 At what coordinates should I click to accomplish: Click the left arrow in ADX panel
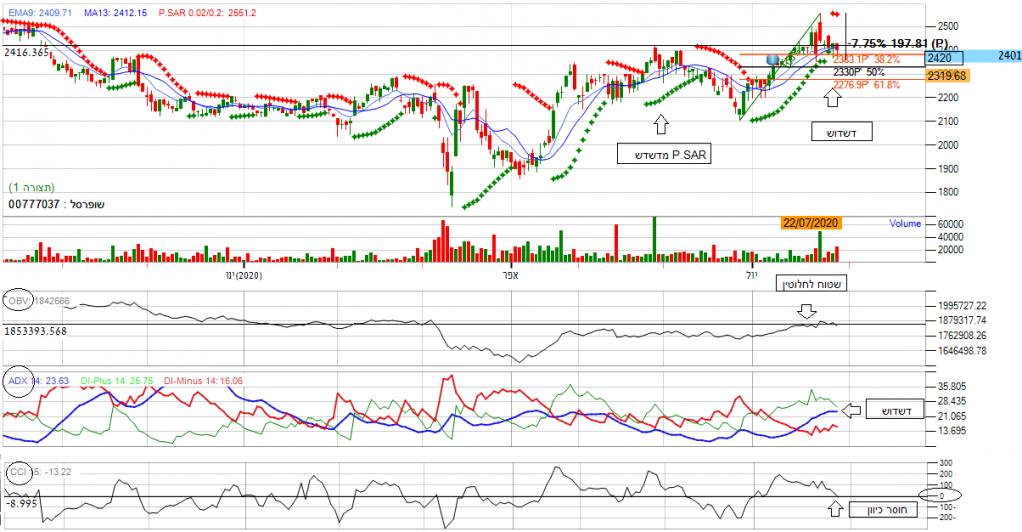[x=851, y=409]
